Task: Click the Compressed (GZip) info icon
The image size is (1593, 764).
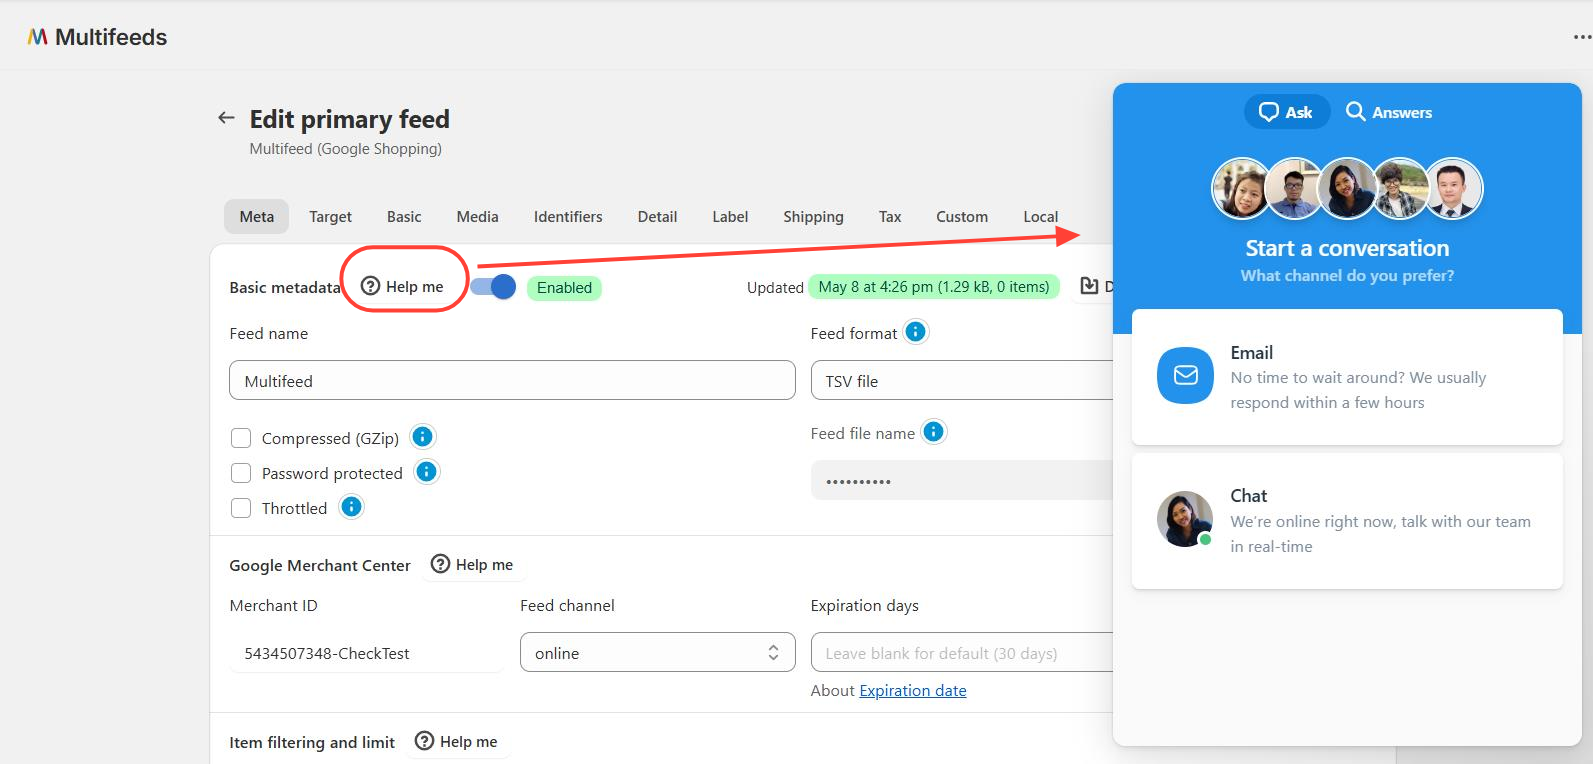Action: [423, 437]
